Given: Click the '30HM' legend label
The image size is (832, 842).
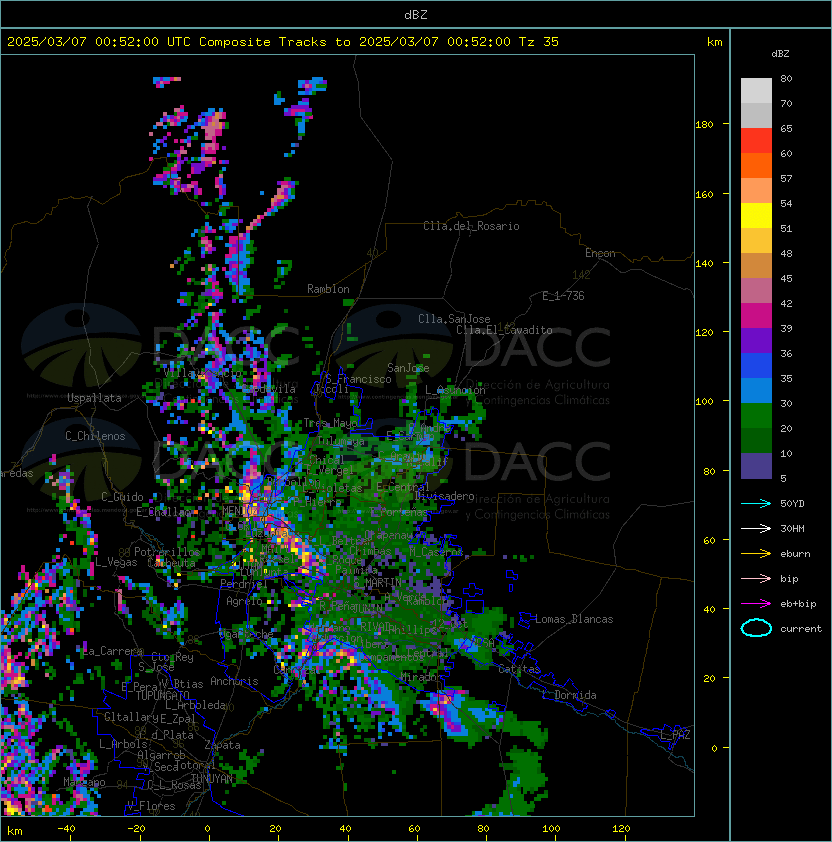Looking at the screenshot, I should (792, 528).
